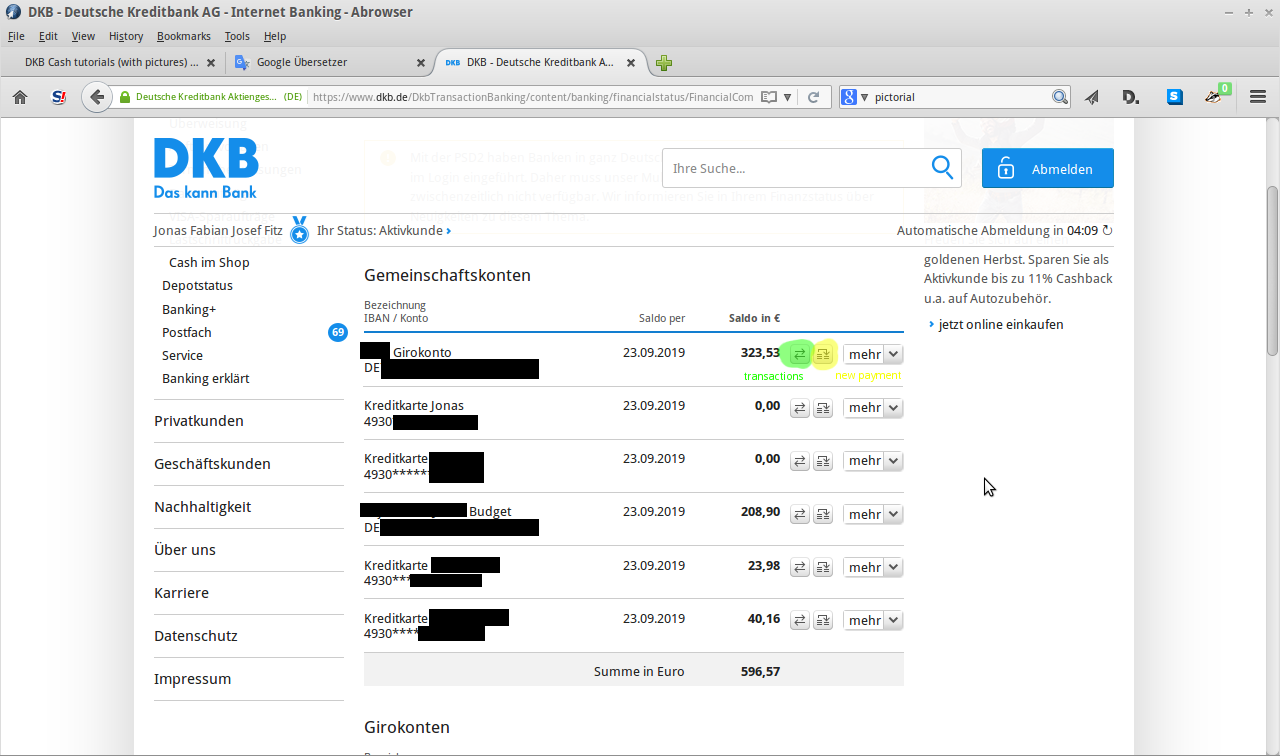Image resolution: width=1280 pixels, height=756 pixels.
Task: Click the green new tab plus icon
Action: pos(664,63)
